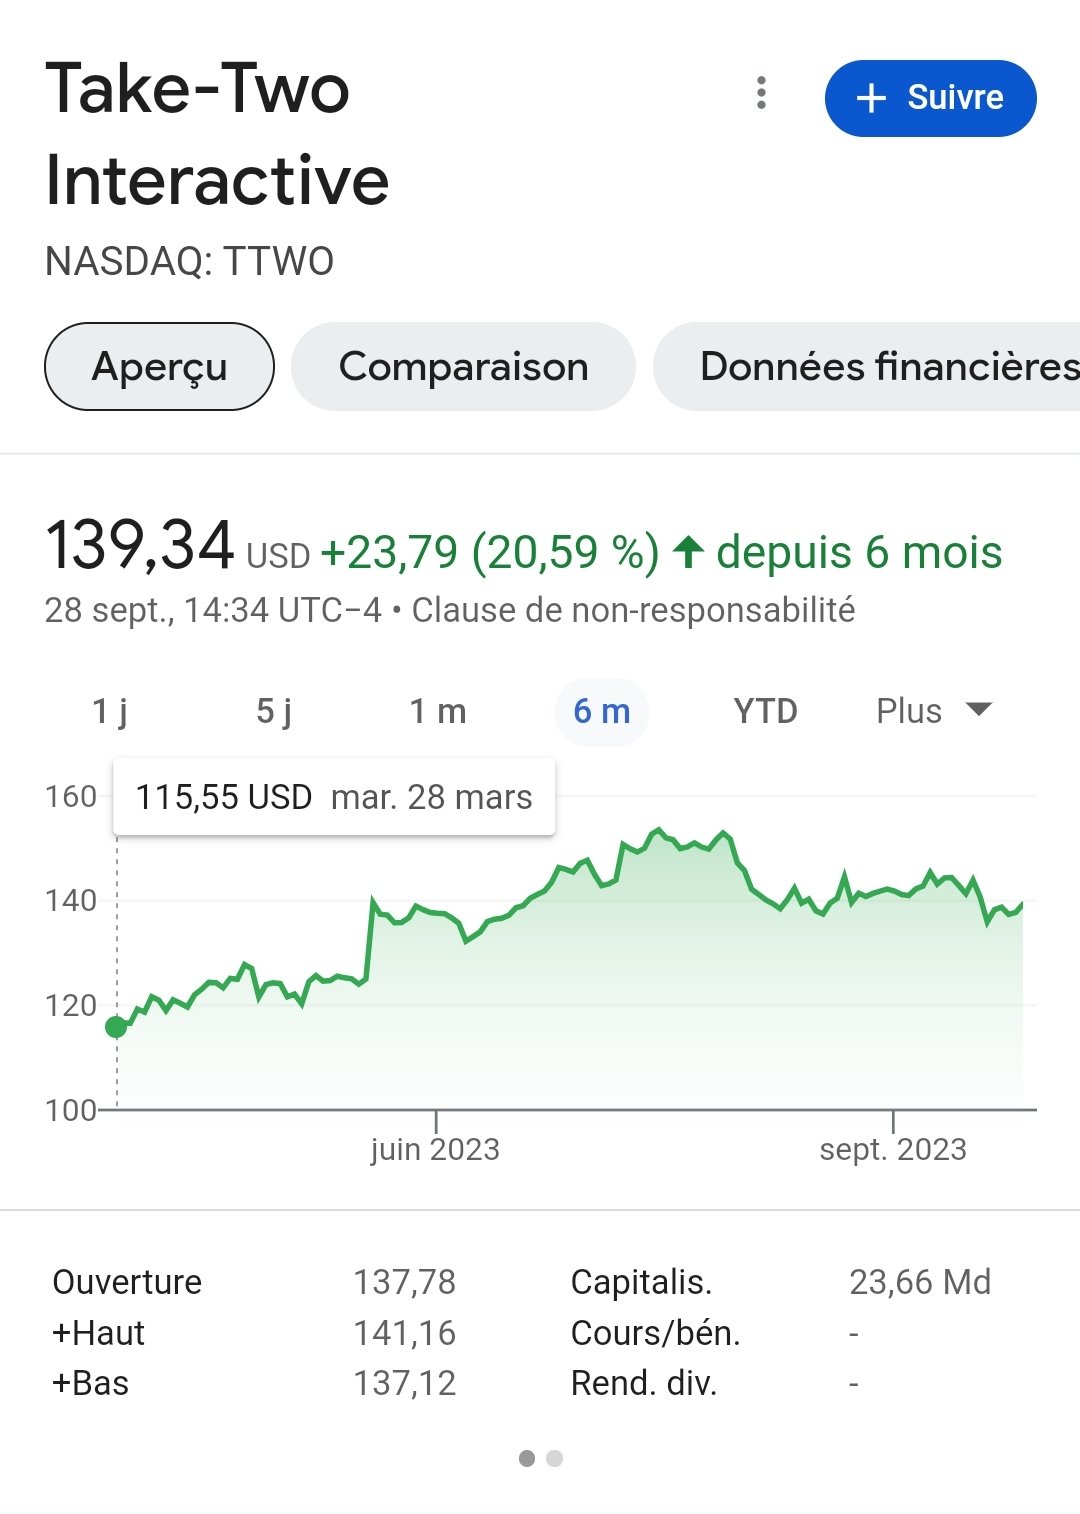Viewport: 1080px width, 1514px height.
Task: Switch to the Comparaison tab
Action: coord(463,367)
